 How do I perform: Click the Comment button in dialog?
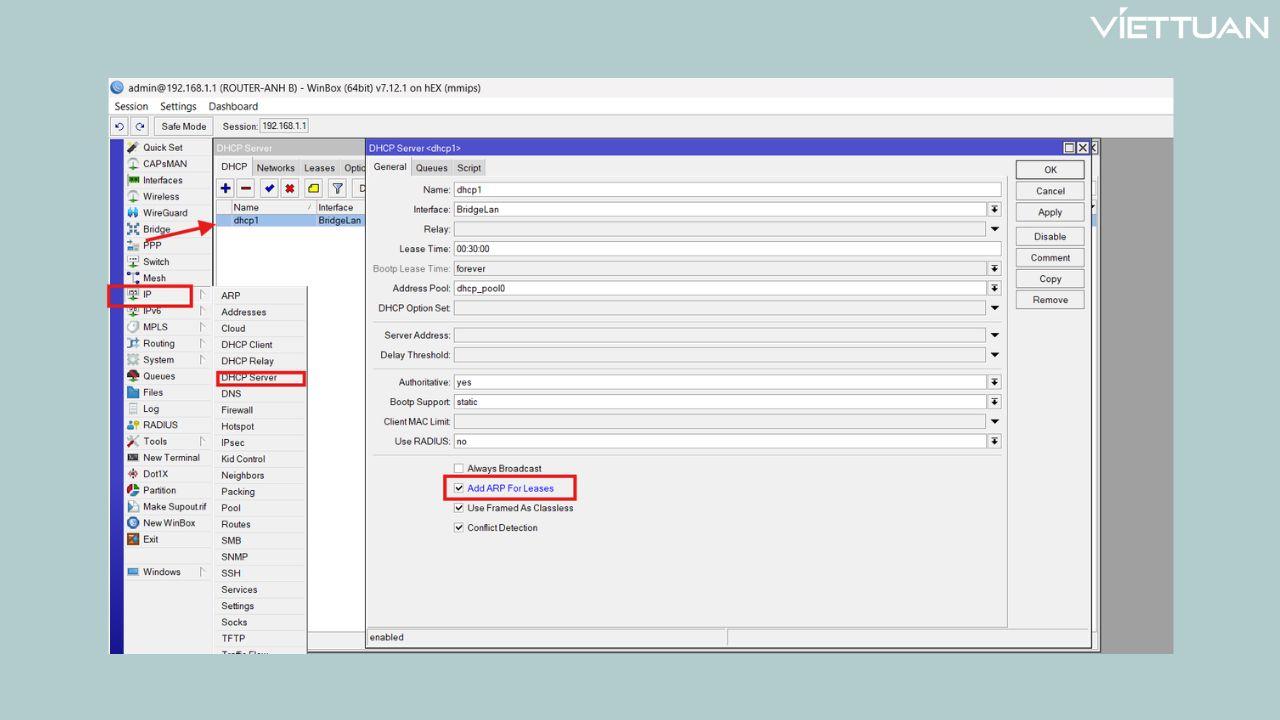coord(1050,258)
